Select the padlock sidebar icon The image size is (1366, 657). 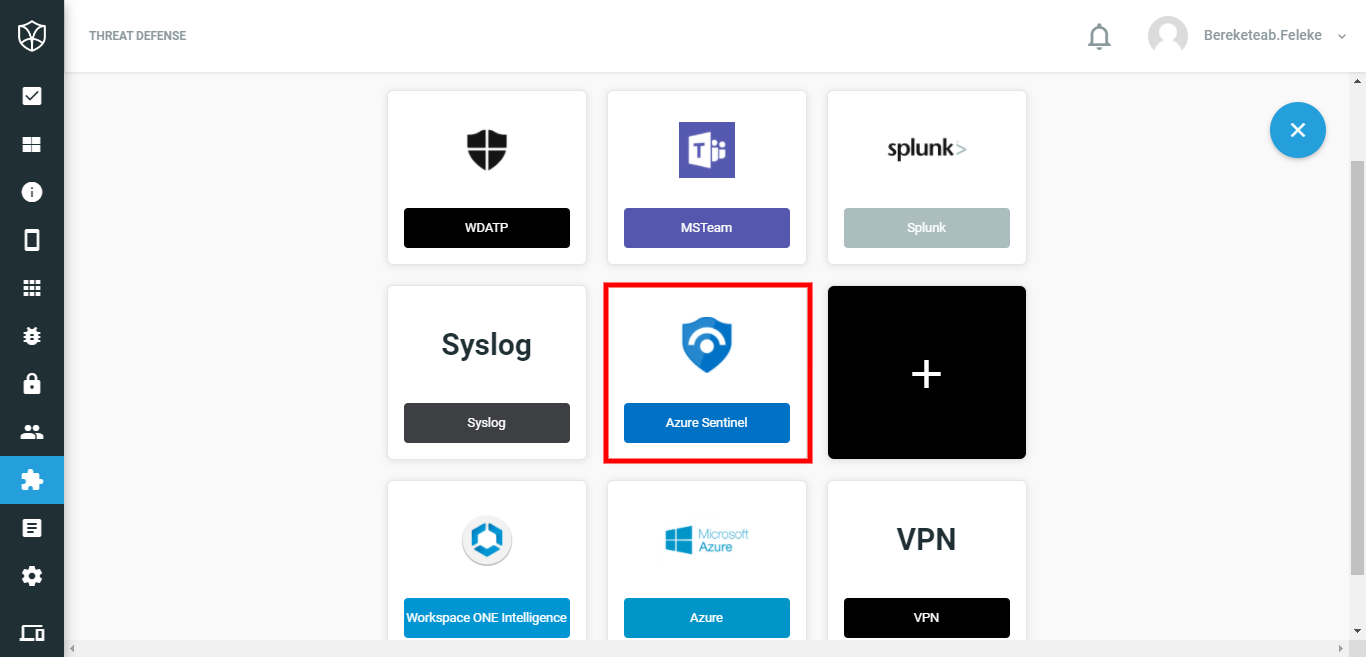pos(32,384)
